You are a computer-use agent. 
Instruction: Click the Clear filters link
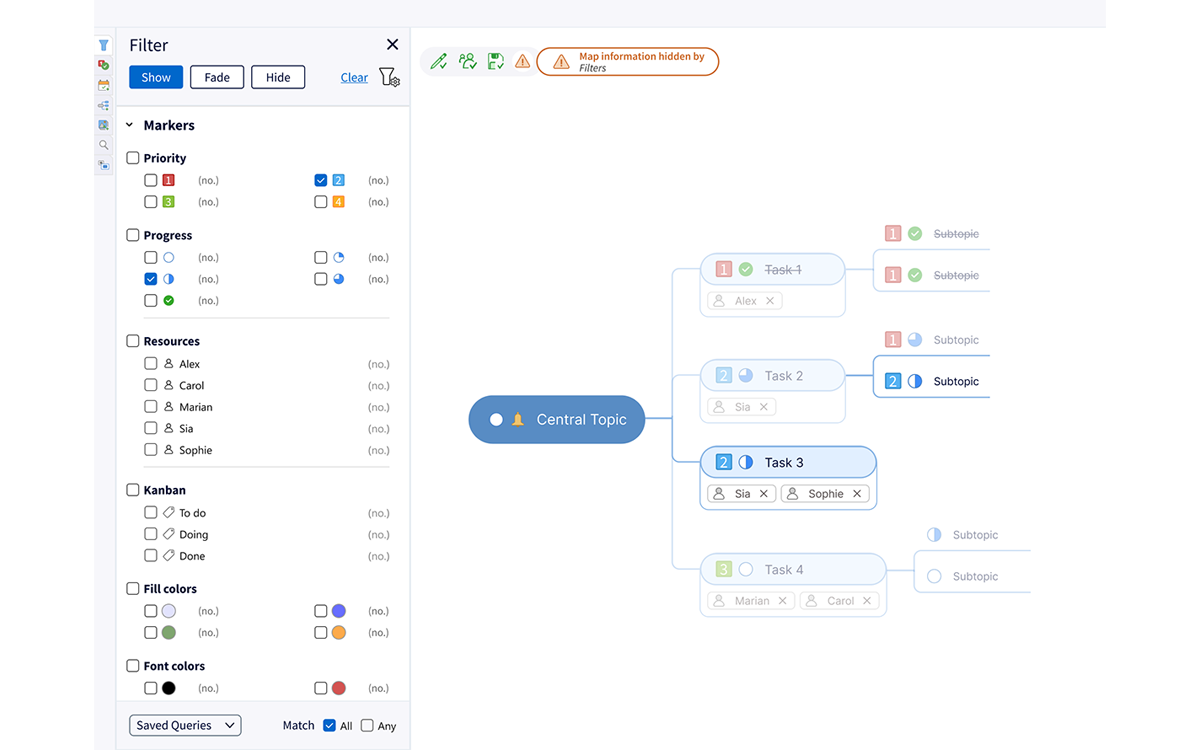354,77
